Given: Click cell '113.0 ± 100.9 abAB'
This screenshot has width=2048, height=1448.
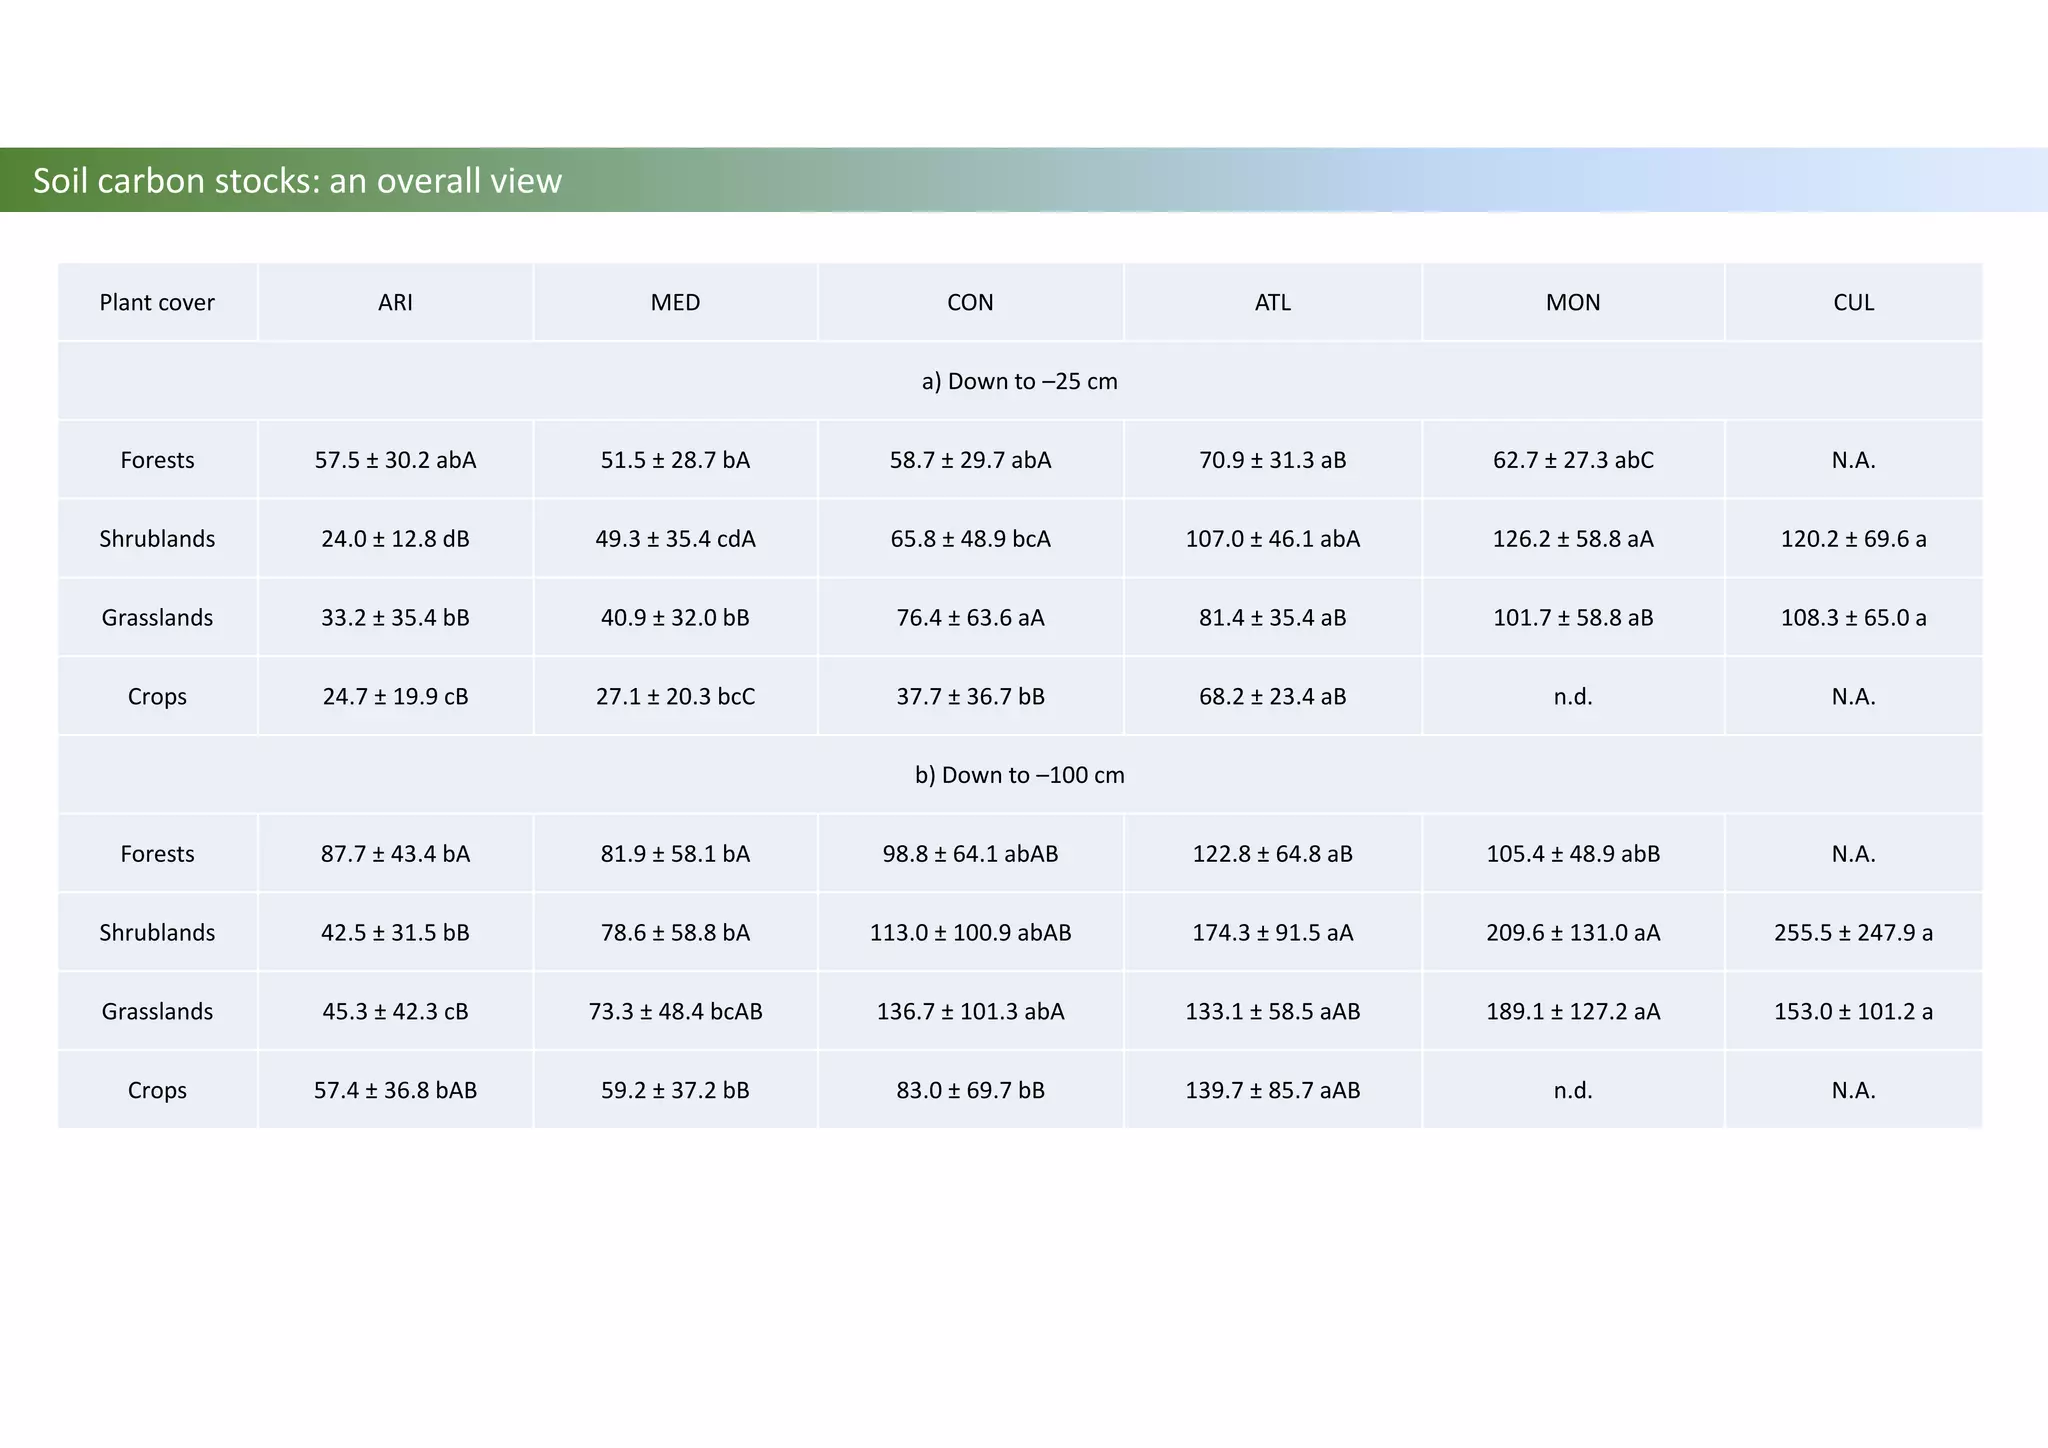Looking at the screenshot, I should 971,933.
